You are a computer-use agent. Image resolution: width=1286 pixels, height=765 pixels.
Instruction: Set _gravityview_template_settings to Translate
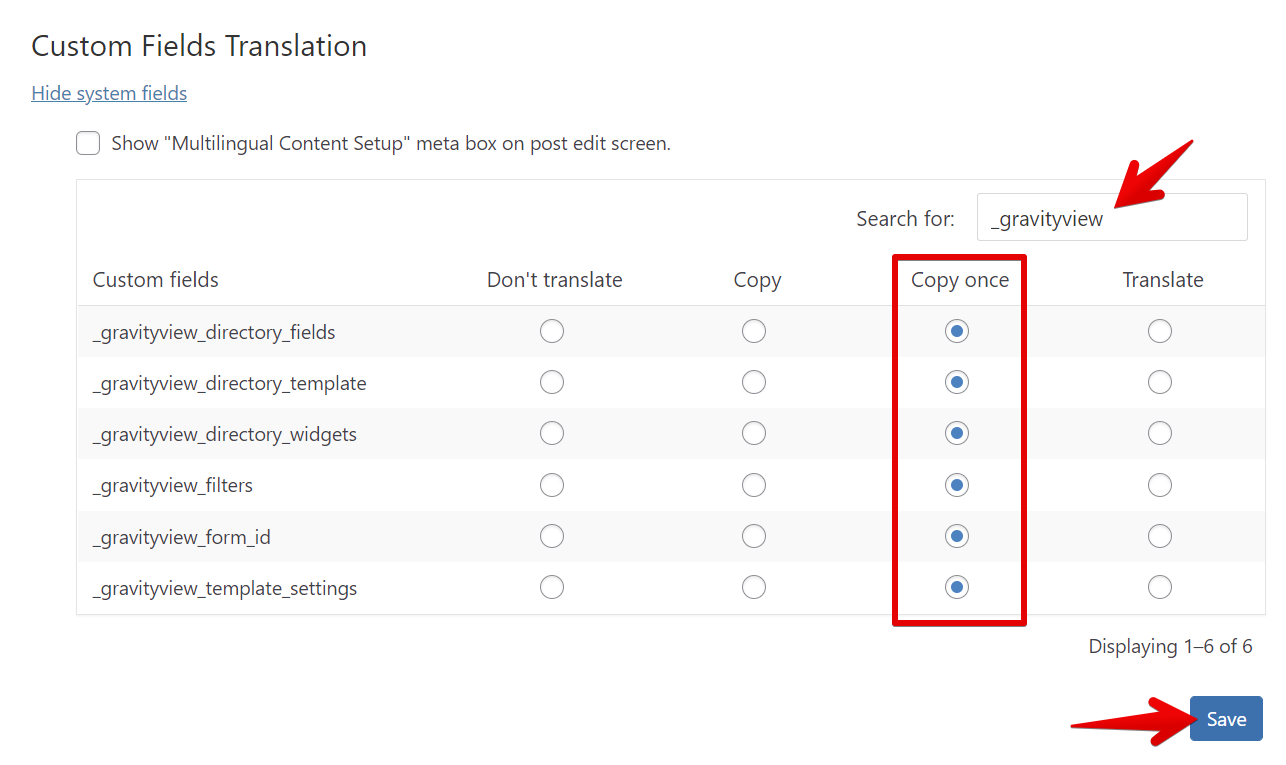point(1160,587)
